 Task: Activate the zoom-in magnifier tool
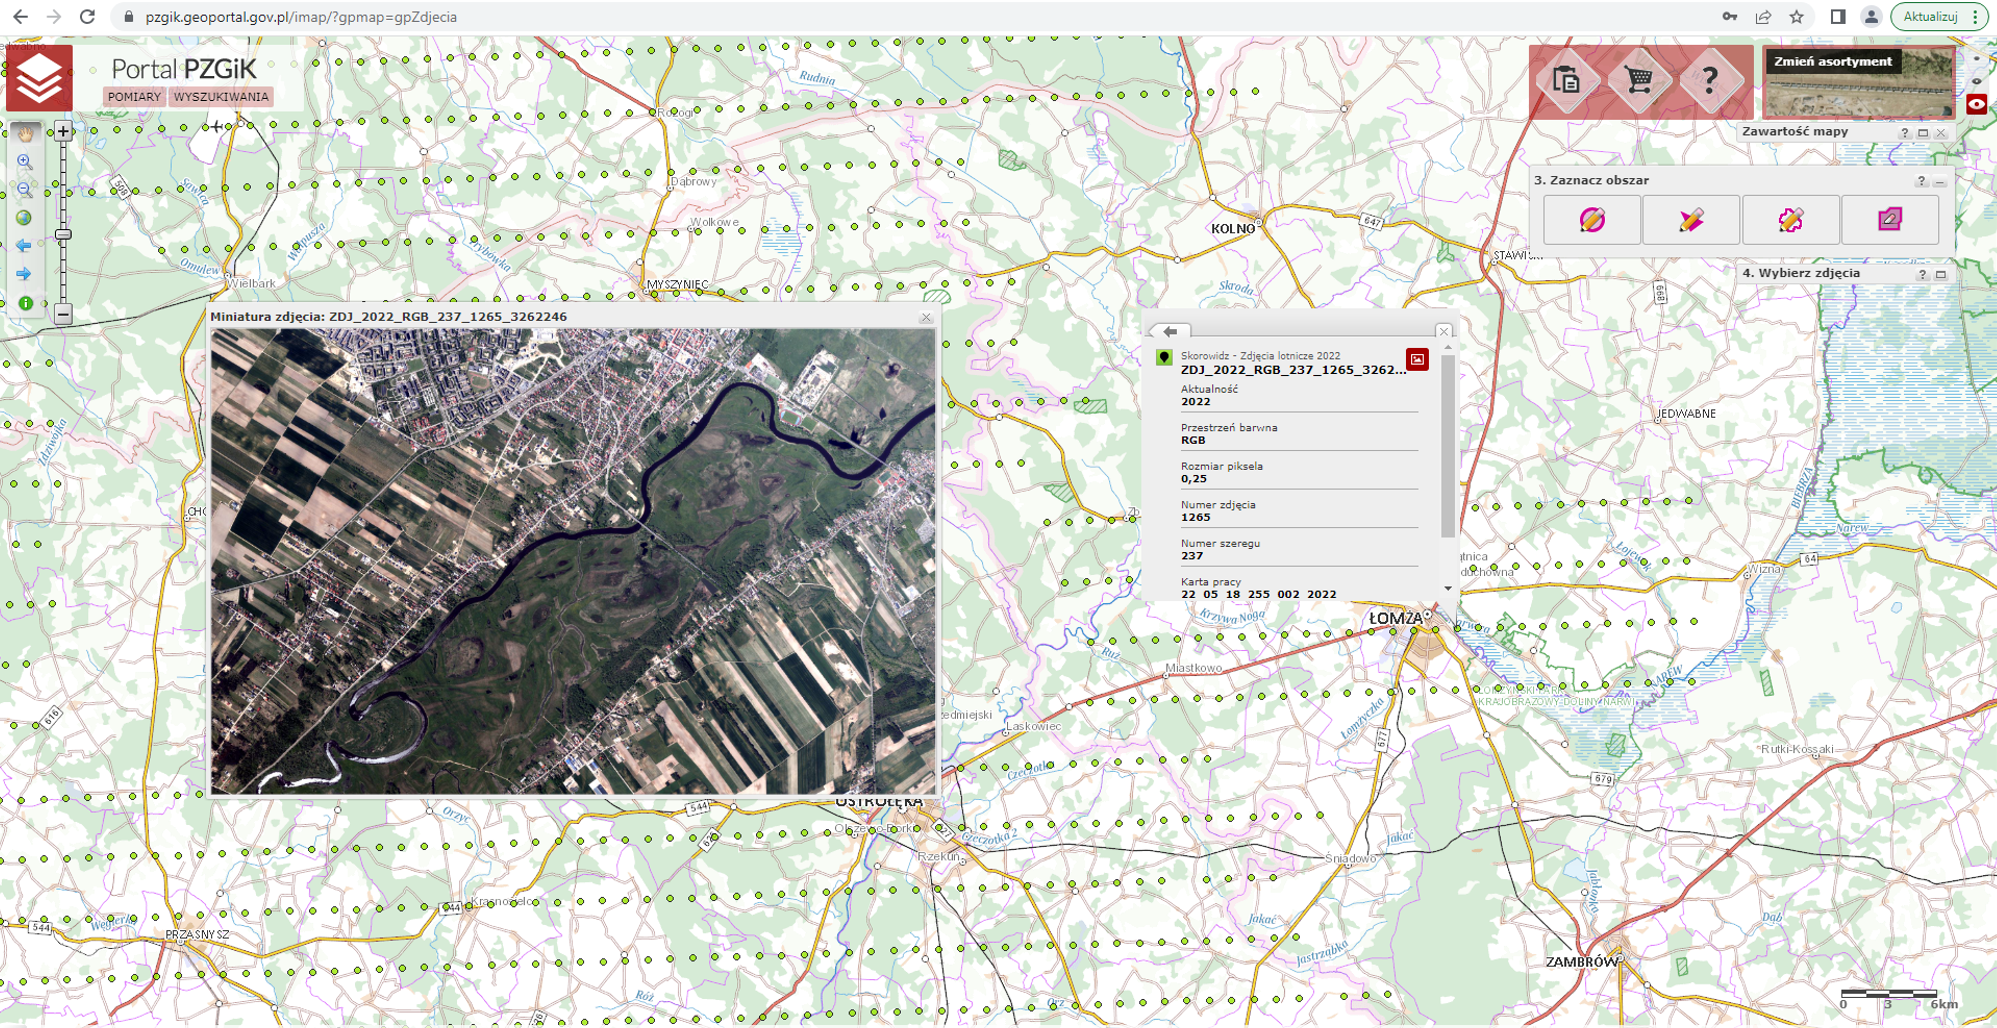[25, 161]
